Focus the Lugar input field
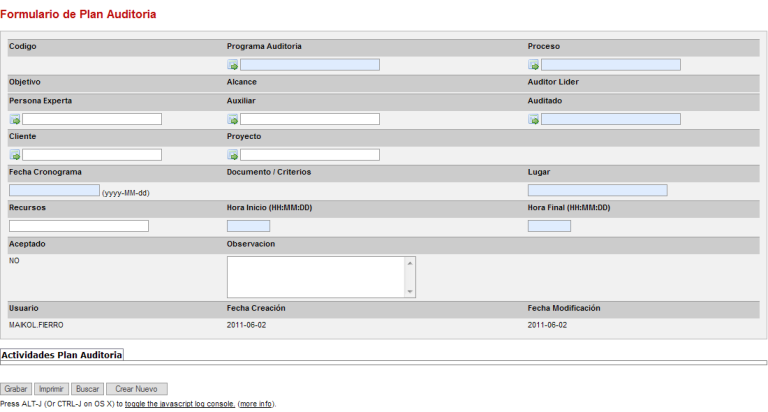768x412 pixels. point(597,190)
